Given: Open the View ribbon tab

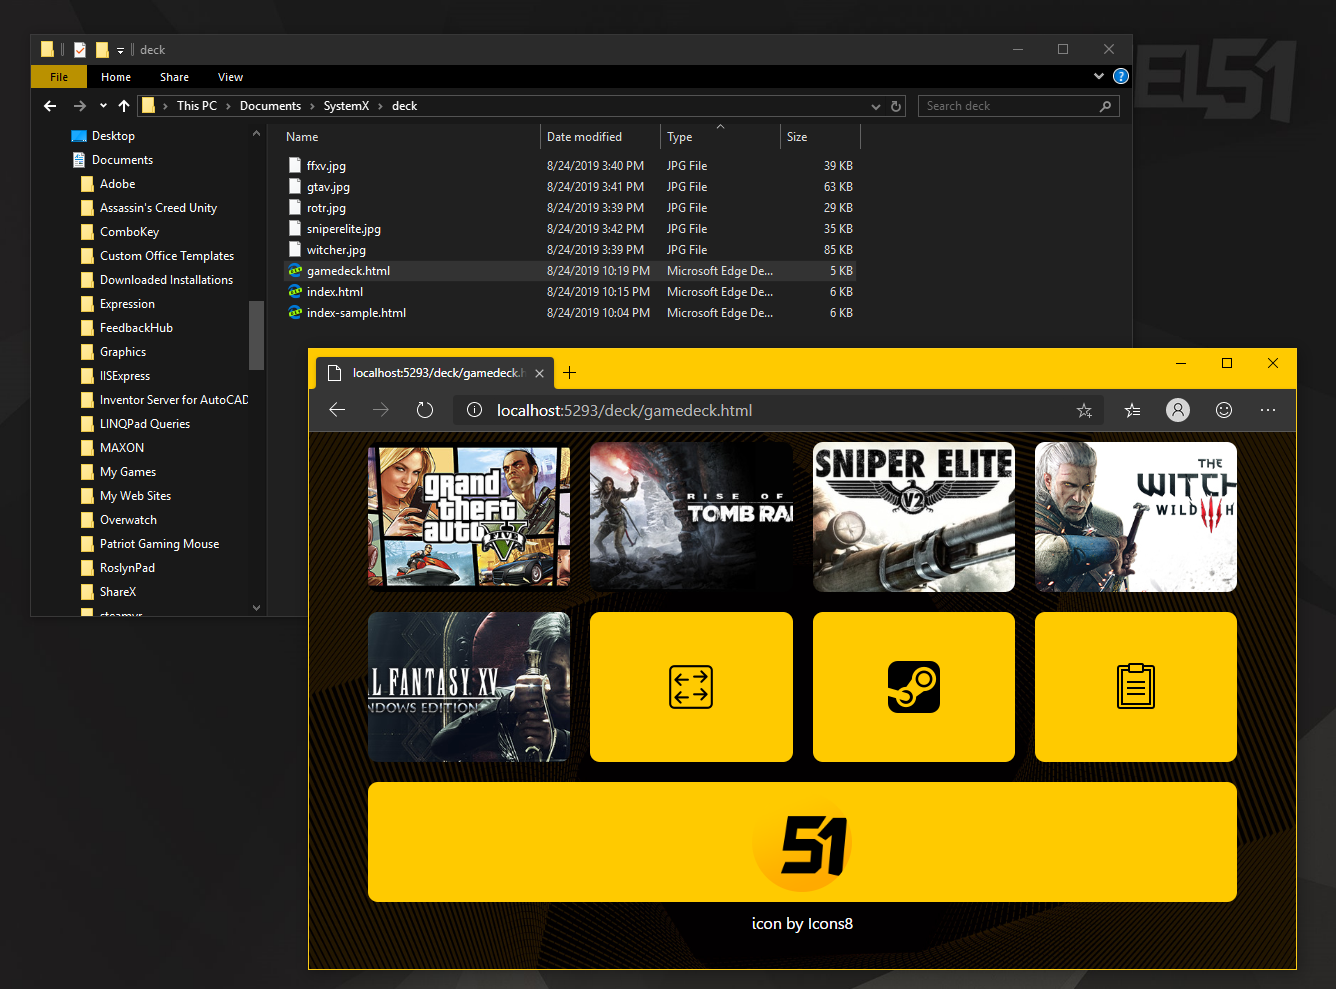Looking at the screenshot, I should pos(230,77).
